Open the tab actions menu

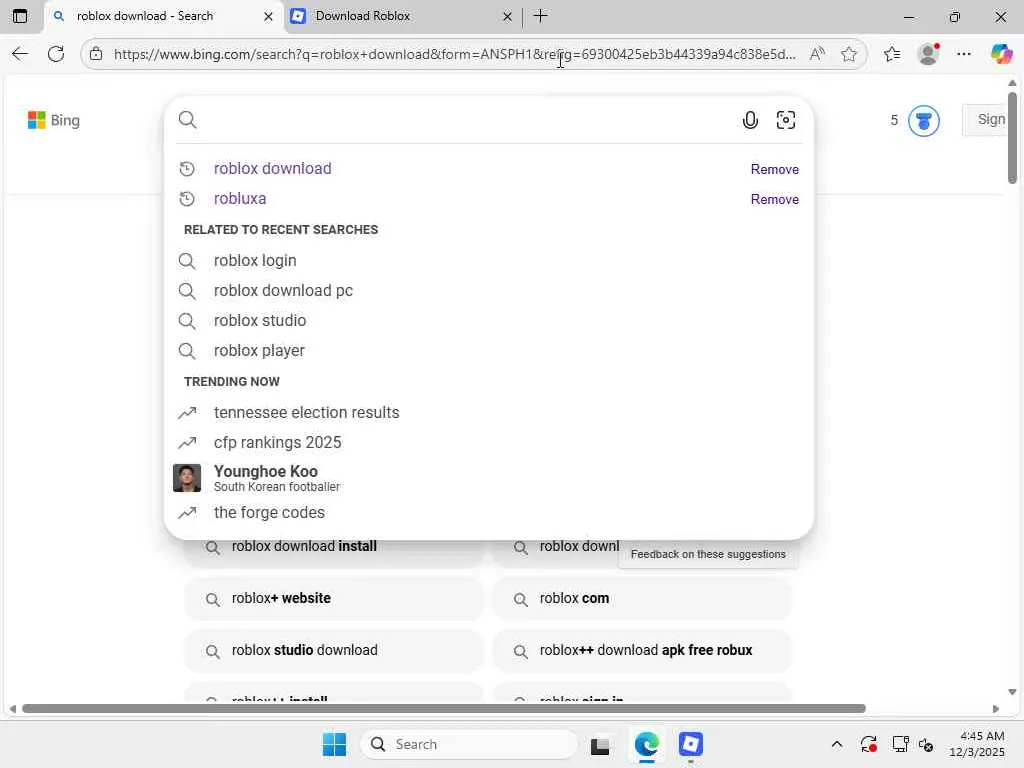coord(20,16)
